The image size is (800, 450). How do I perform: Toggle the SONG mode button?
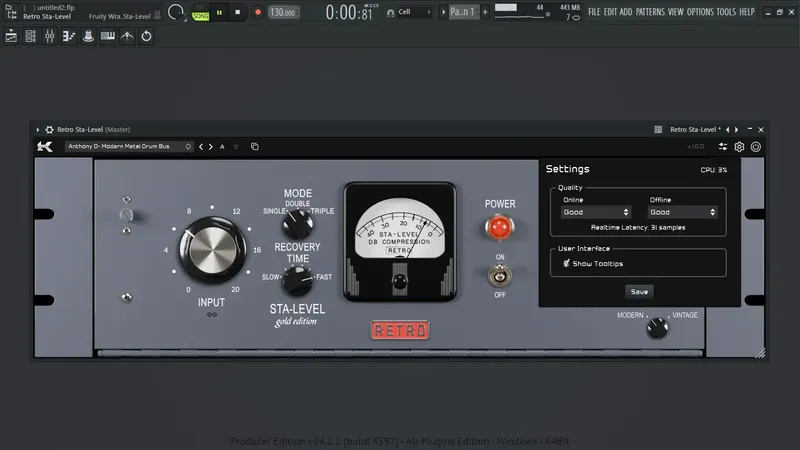point(201,16)
